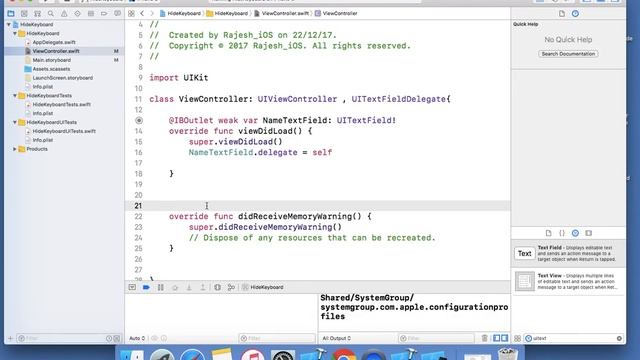
Task: Open the ViewController class breadcrumb
Action: 336,13
